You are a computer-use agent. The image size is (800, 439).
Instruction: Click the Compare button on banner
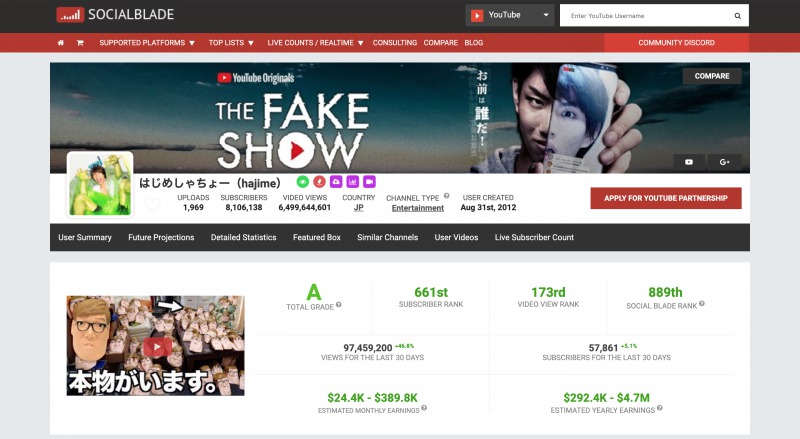click(712, 76)
